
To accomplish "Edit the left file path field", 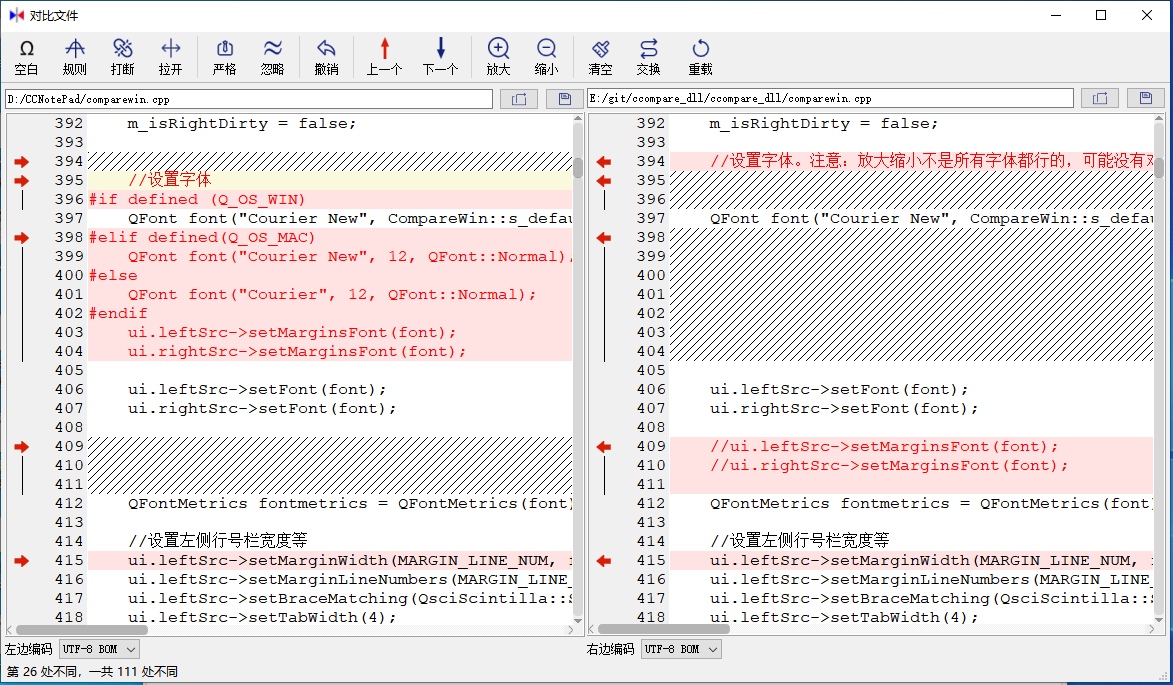I will tap(249, 99).
